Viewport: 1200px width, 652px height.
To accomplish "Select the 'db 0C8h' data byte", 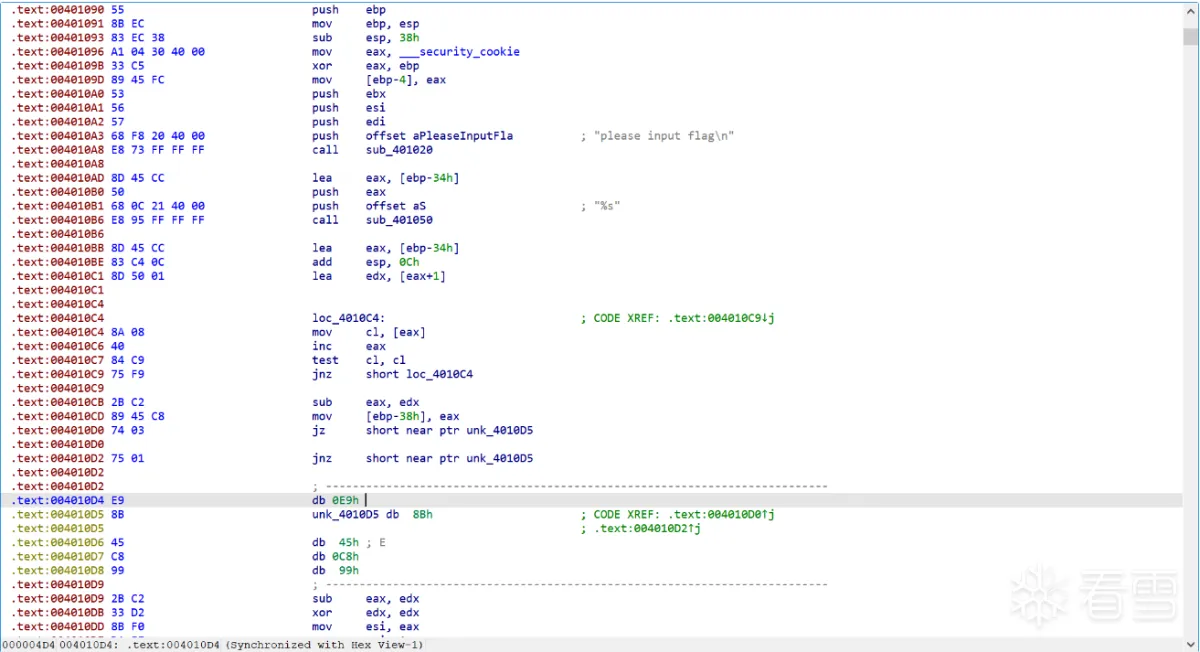I will (335, 556).
